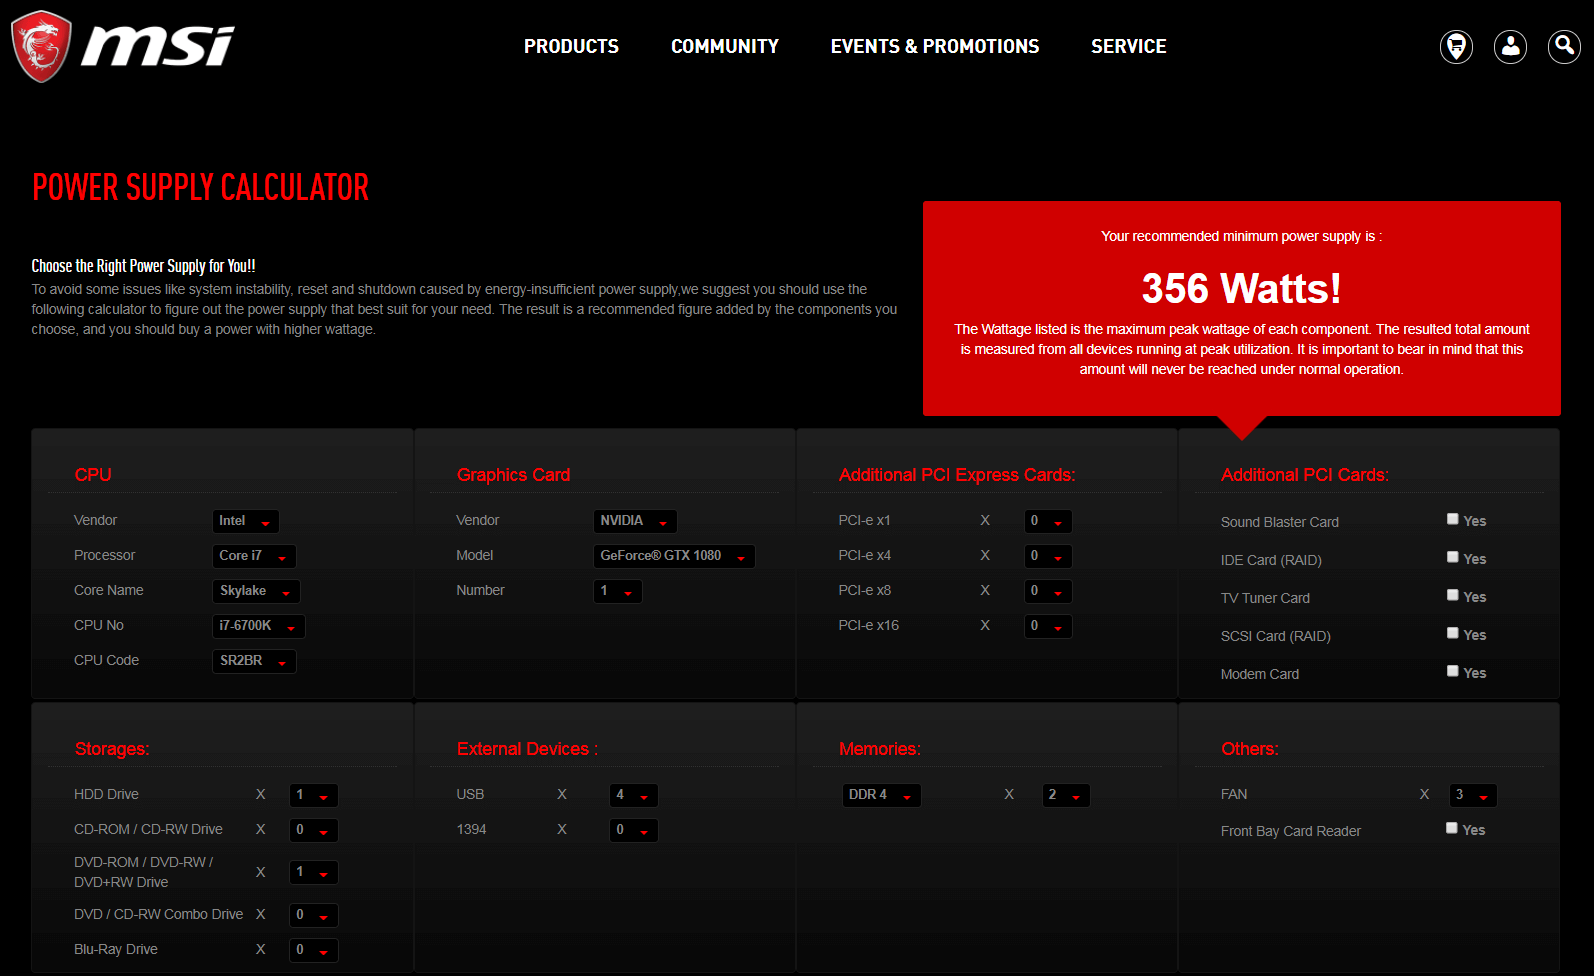Open the GeForce GTX 1080 model dropdown
Image resolution: width=1594 pixels, height=976 pixels.
(x=673, y=556)
